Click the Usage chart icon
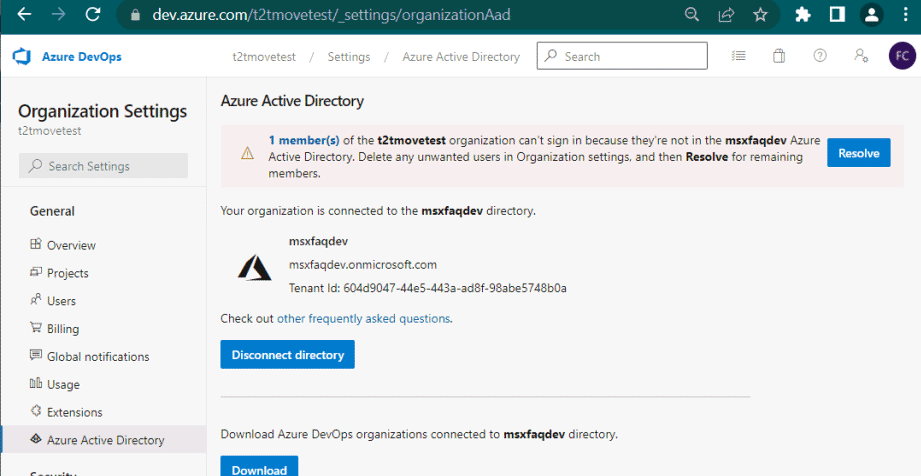 pos(36,383)
